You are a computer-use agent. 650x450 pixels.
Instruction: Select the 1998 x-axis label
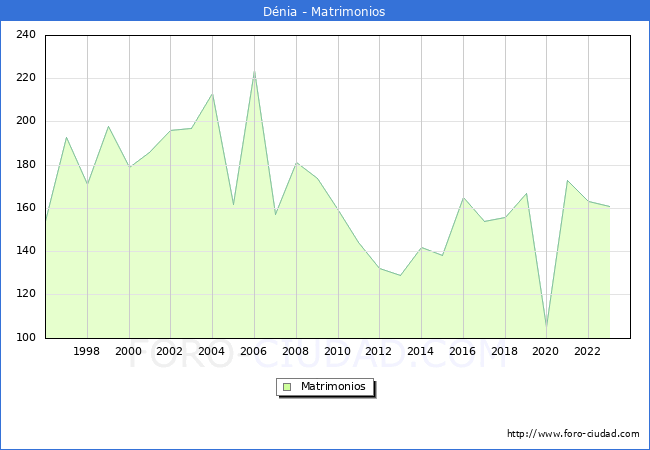[87, 351]
